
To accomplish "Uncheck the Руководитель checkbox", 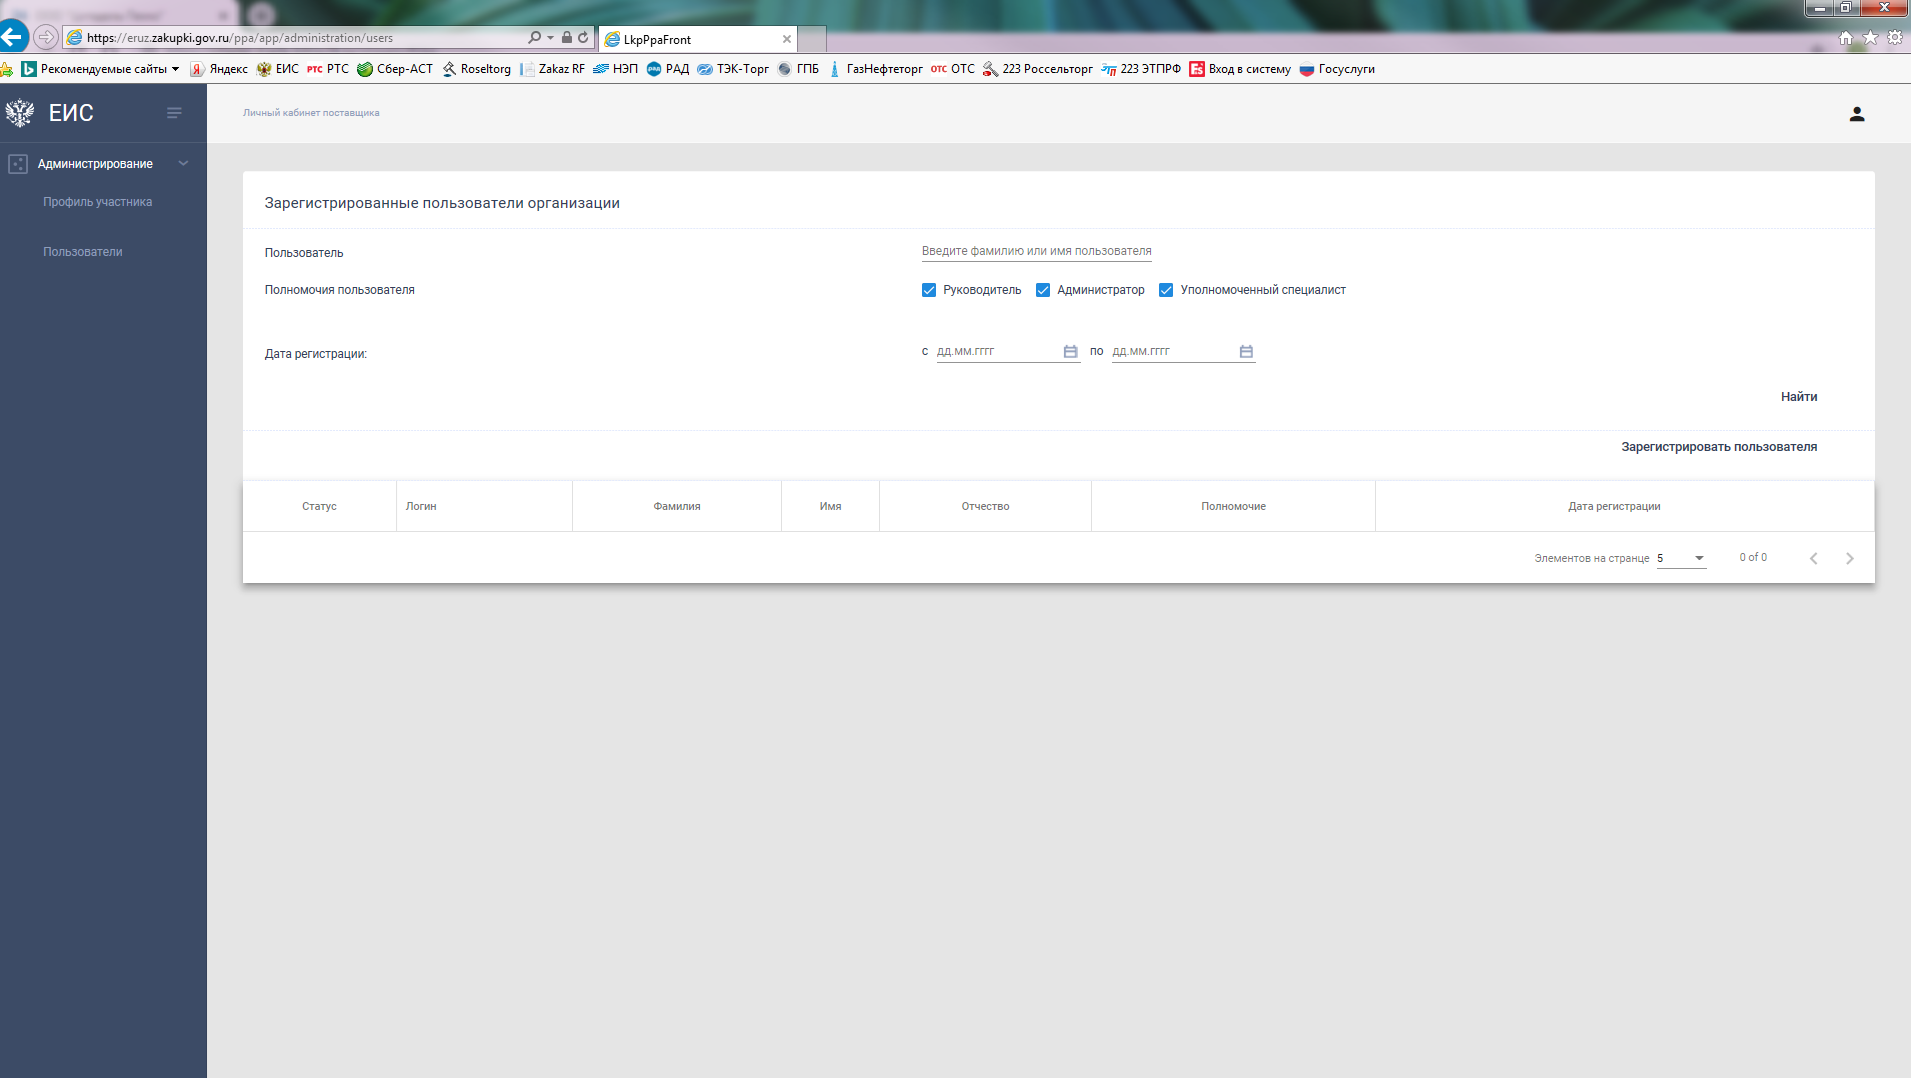I will tap(929, 290).
